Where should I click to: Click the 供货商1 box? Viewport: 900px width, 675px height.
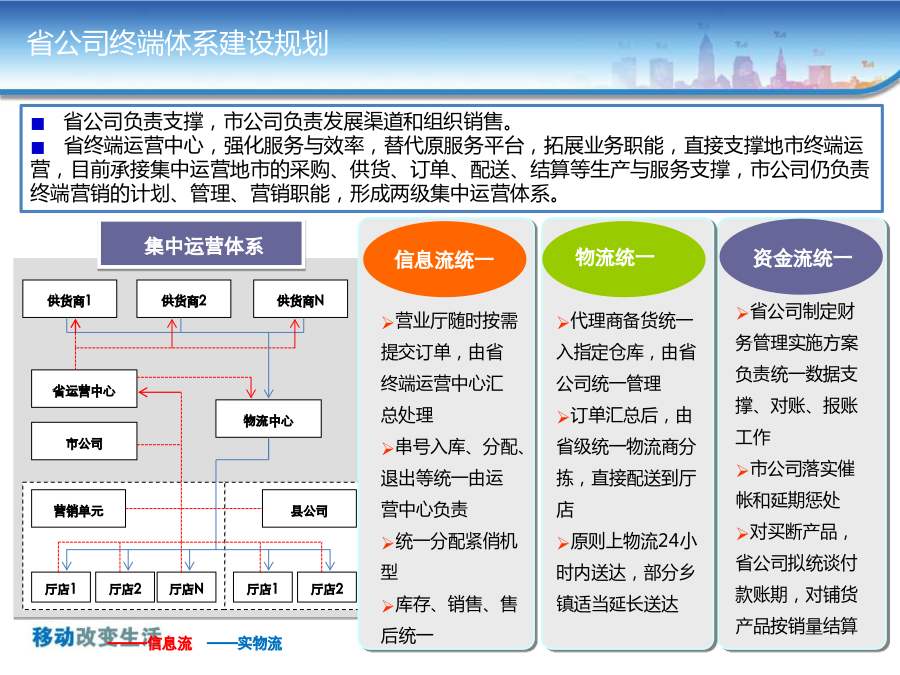click(x=69, y=299)
